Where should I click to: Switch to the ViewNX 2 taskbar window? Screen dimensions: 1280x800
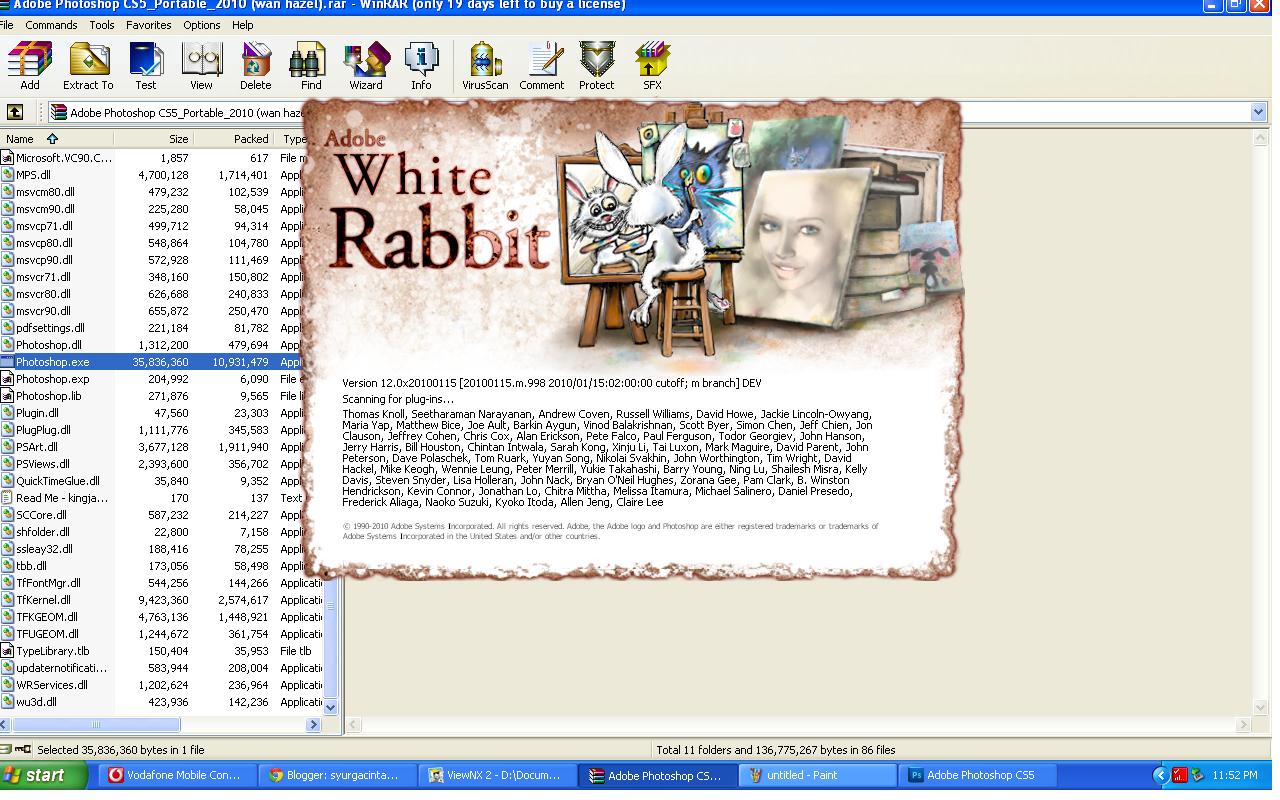498,775
